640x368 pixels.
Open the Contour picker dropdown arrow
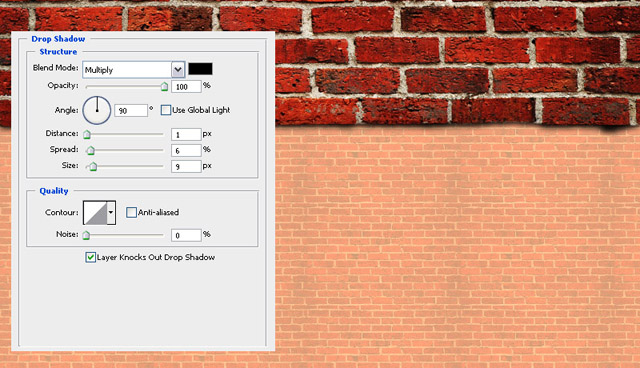111,213
